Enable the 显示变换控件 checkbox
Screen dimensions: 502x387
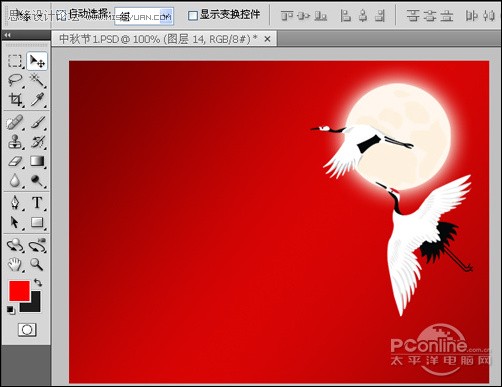click(x=193, y=15)
